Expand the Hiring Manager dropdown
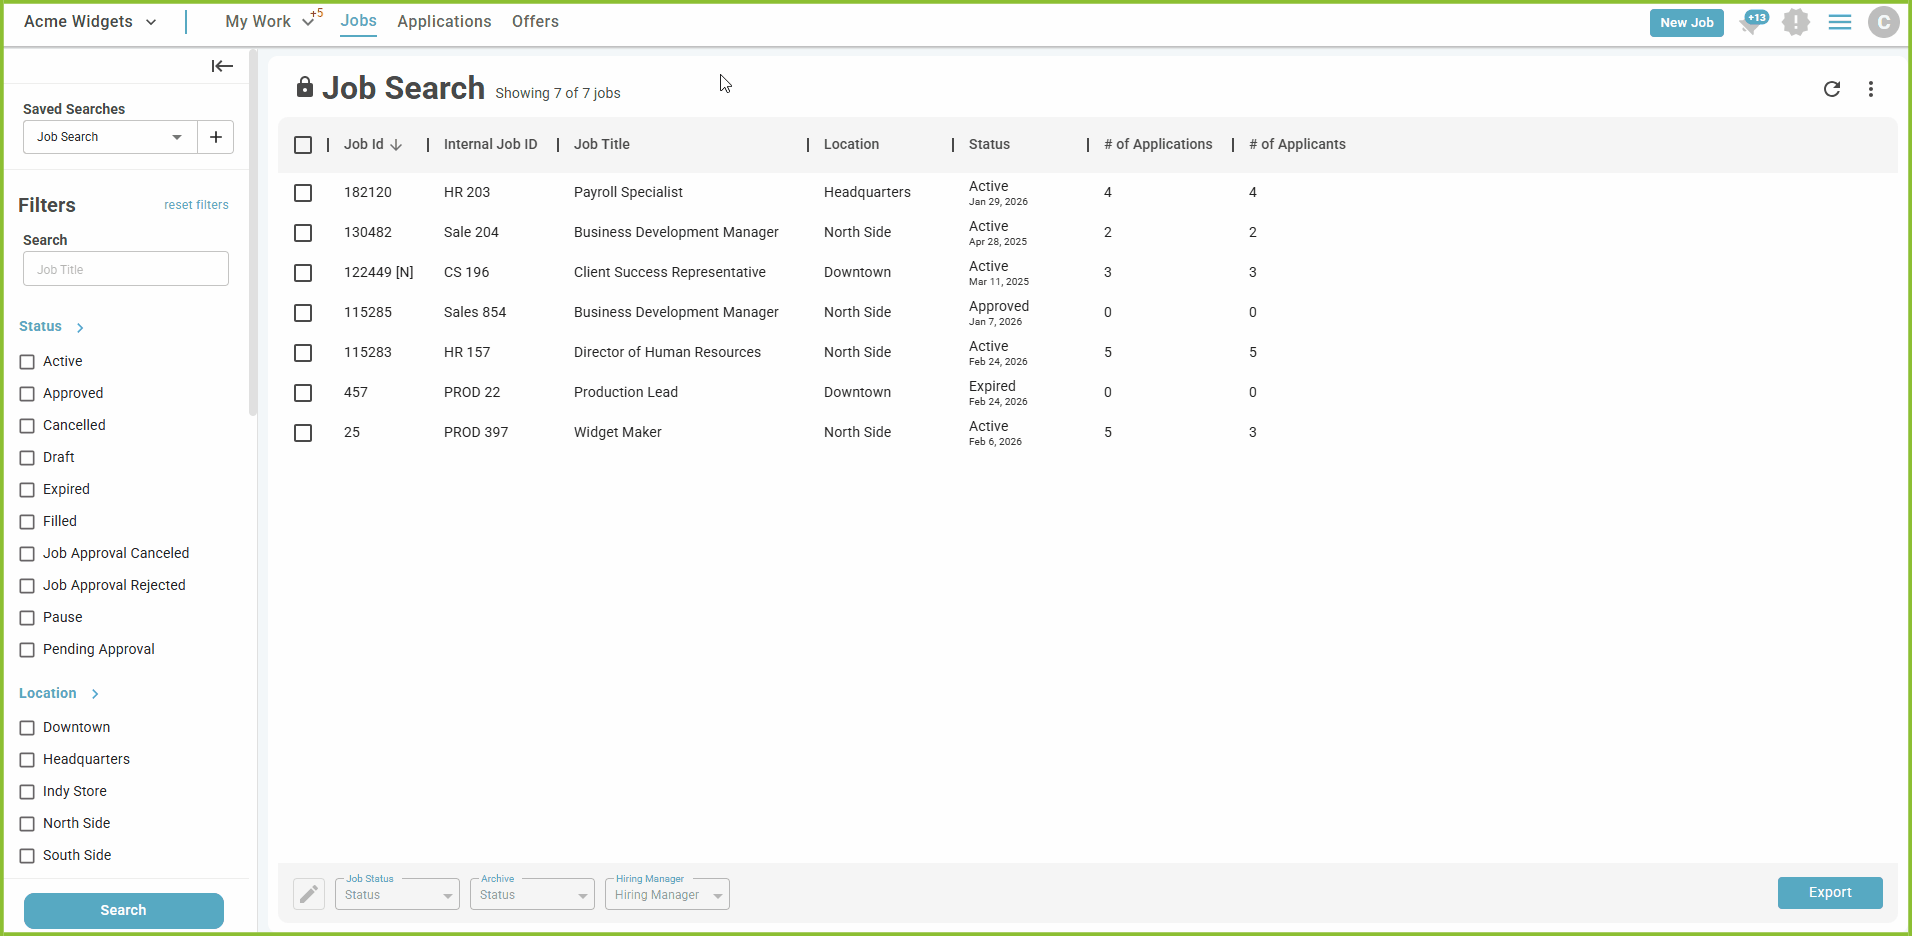 667,895
